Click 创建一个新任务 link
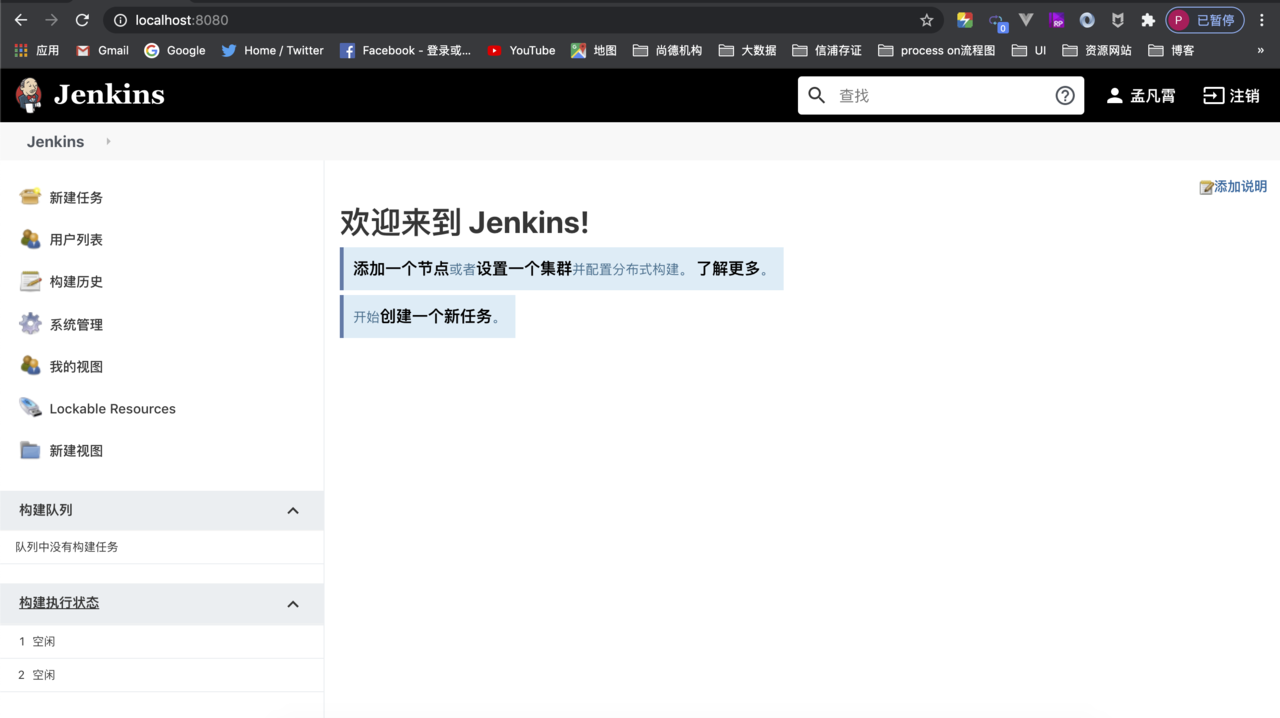Screen dimensions: 1280x718 point(436,316)
